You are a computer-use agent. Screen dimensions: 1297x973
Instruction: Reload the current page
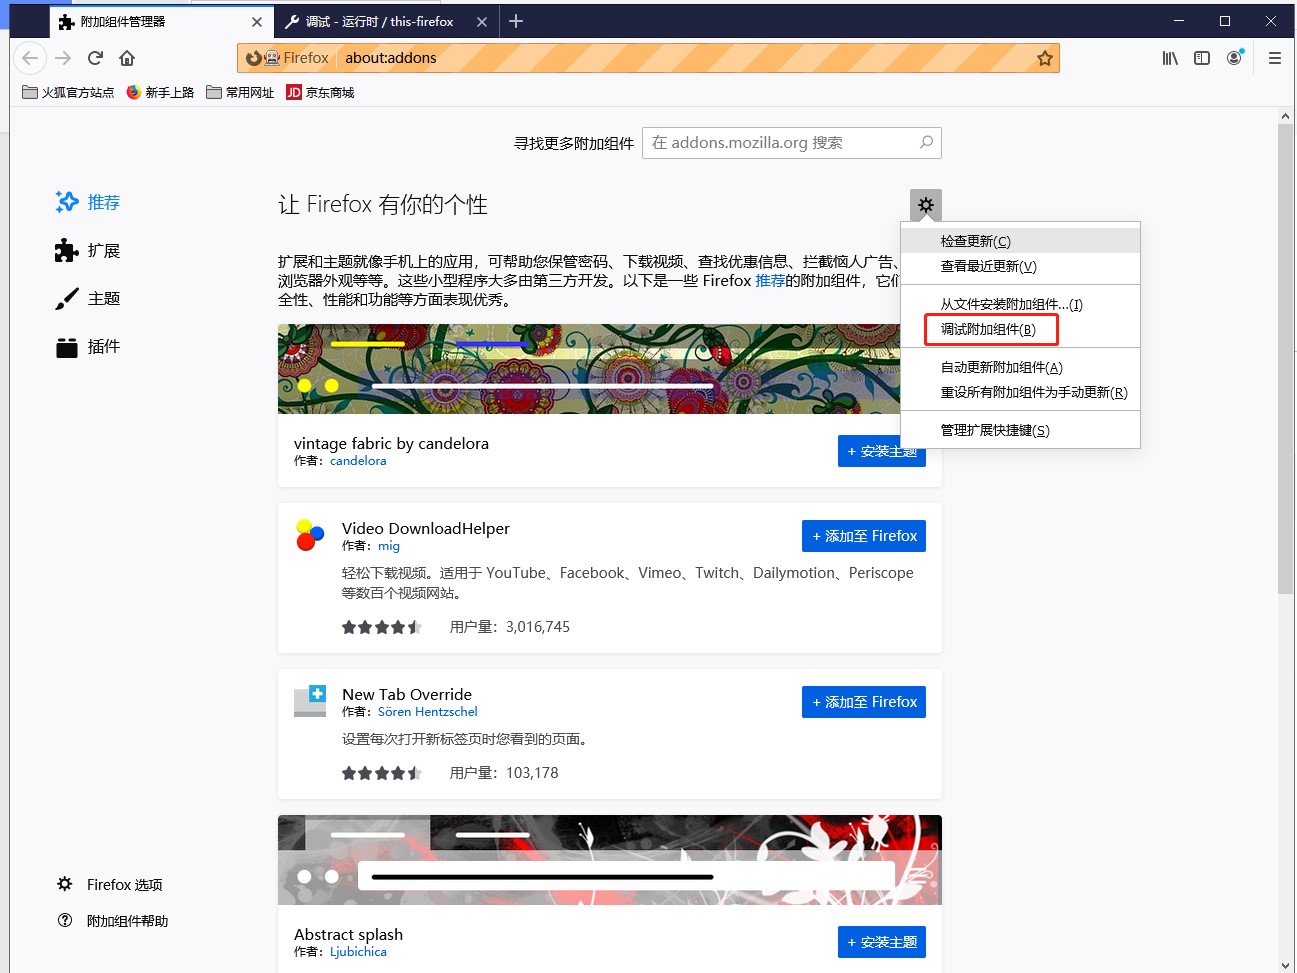click(95, 58)
